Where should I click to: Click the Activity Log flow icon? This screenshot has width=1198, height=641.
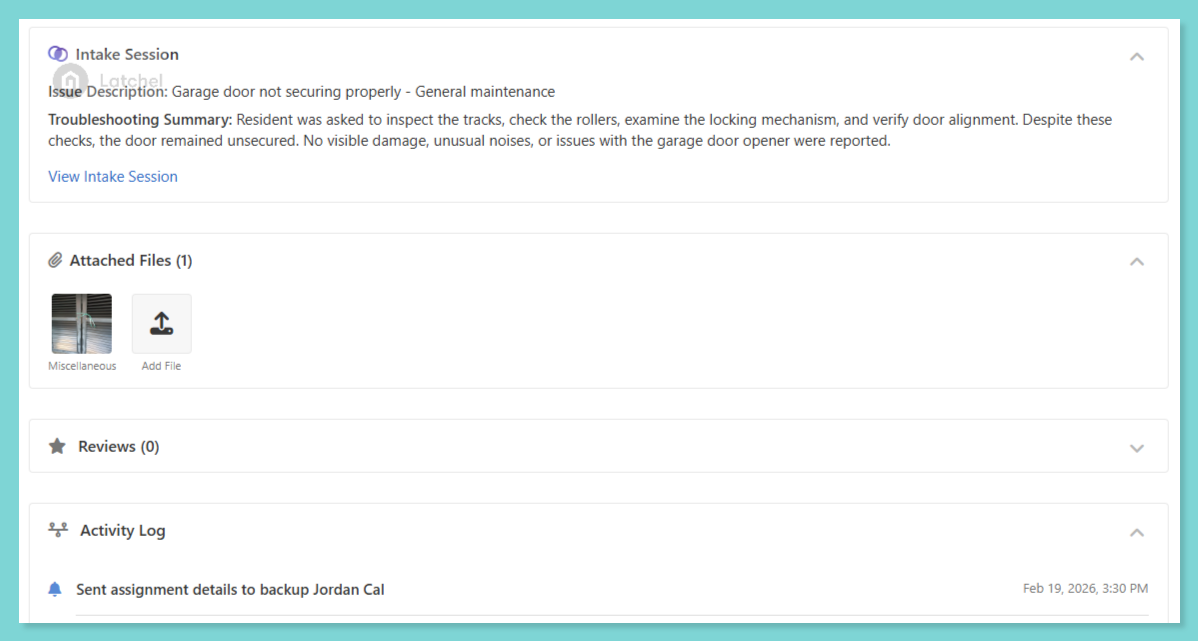click(x=58, y=529)
